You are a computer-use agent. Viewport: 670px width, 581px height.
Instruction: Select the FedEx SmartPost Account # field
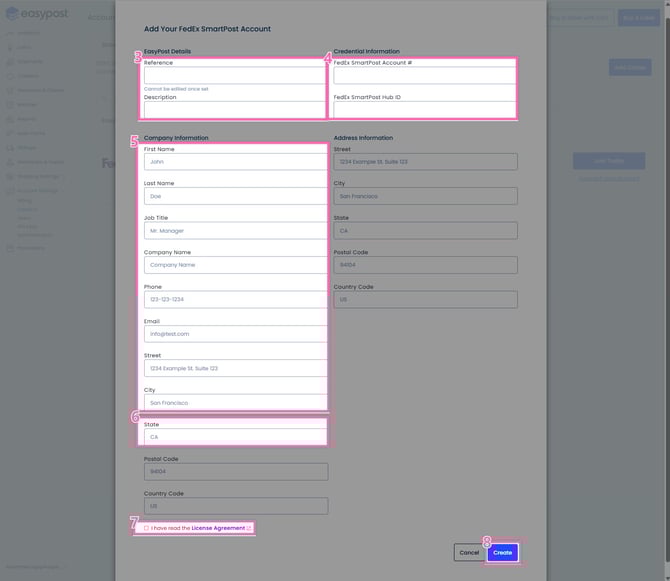[425, 76]
